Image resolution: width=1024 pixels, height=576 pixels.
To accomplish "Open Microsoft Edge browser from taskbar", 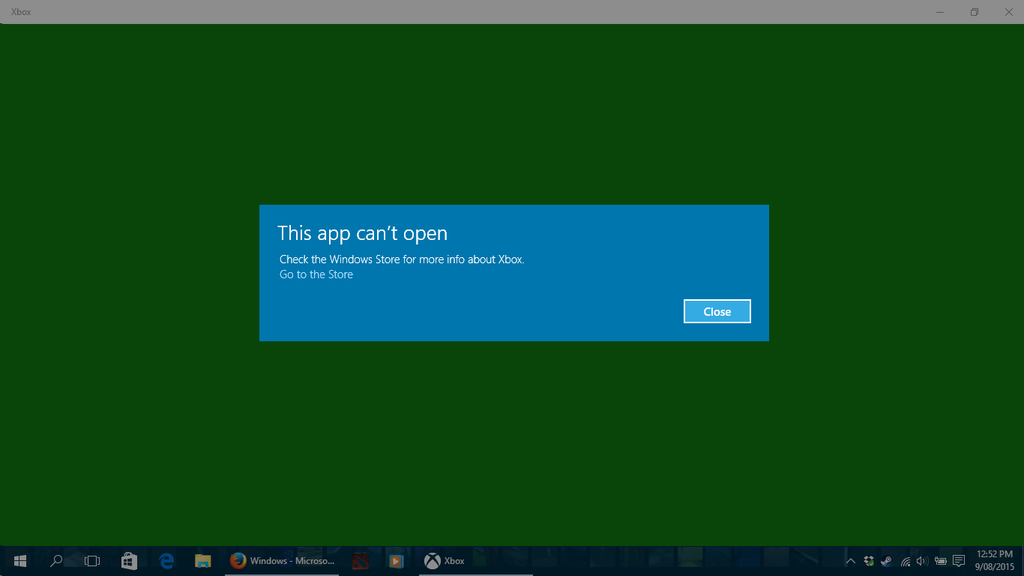I will [x=167, y=561].
